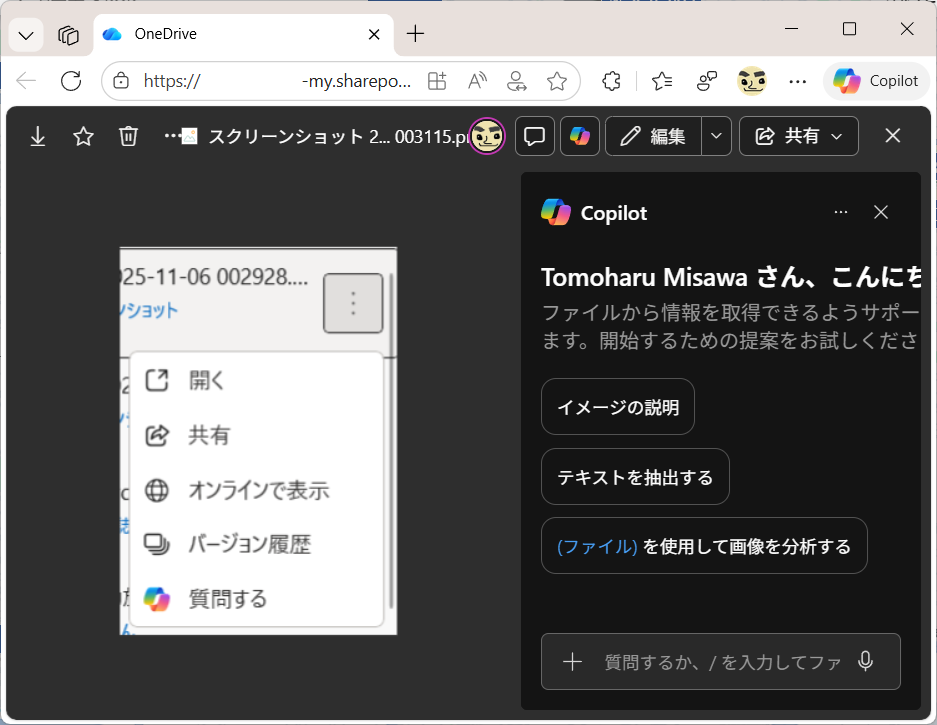Open Copilot pane more options ellipsis
The width and height of the screenshot is (937, 725).
841,212
